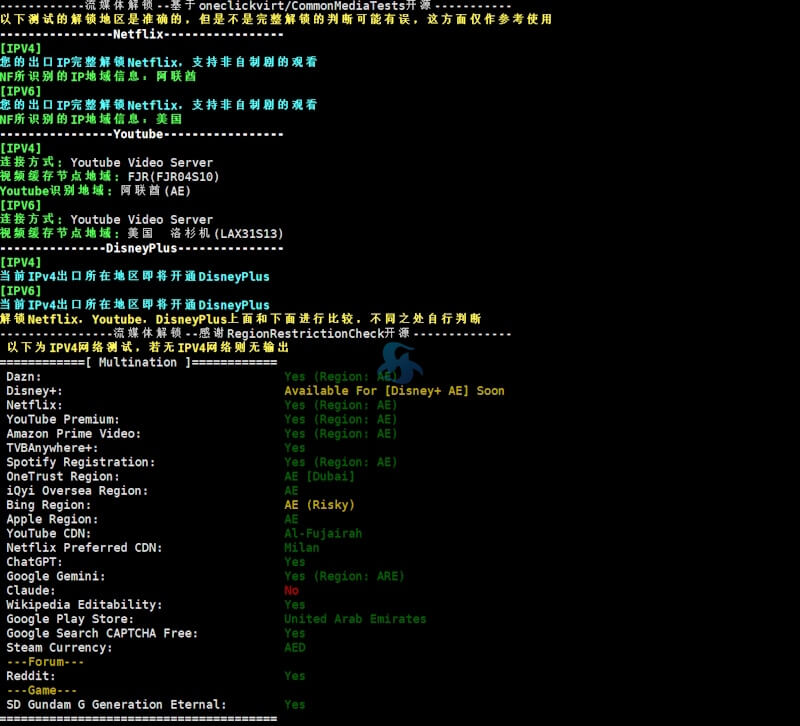Click 'Available For [Disney+ AE] Soon'
The width and height of the screenshot is (800, 726).
pyautogui.click(x=394, y=391)
